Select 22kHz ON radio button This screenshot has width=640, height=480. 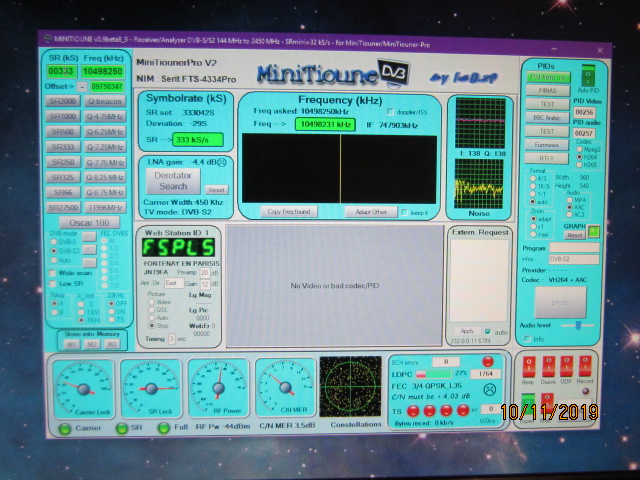coord(111,311)
